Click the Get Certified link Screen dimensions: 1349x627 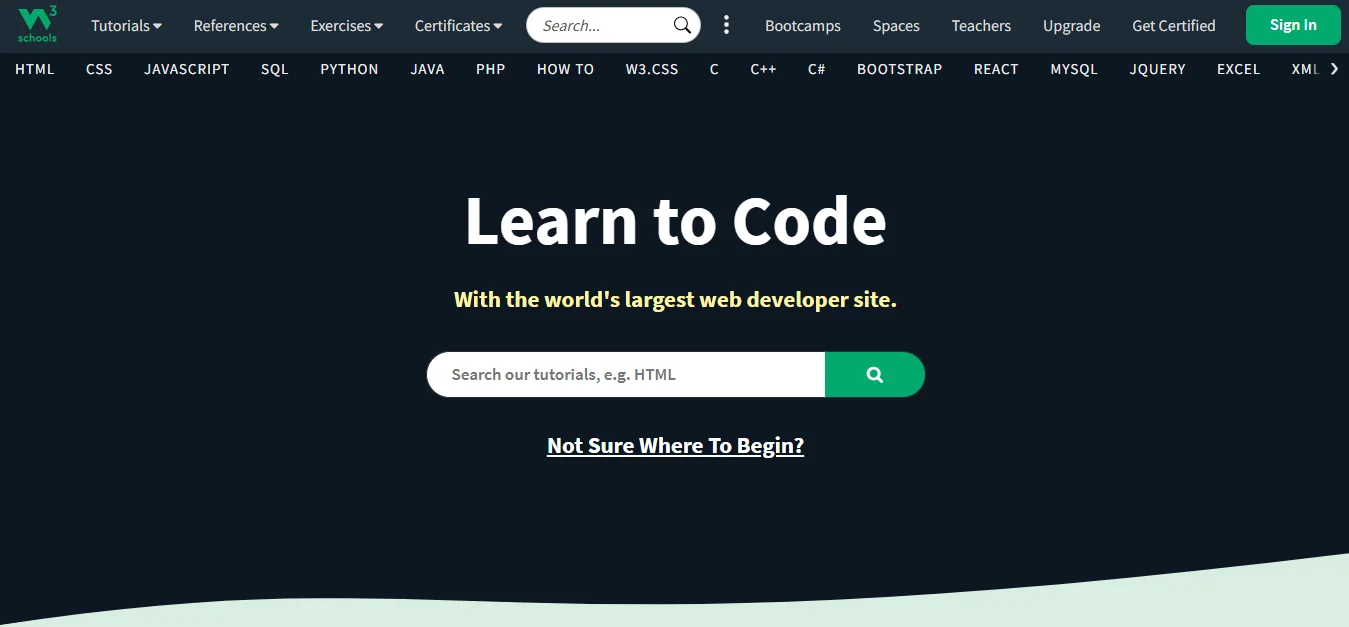click(x=1173, y=25)
